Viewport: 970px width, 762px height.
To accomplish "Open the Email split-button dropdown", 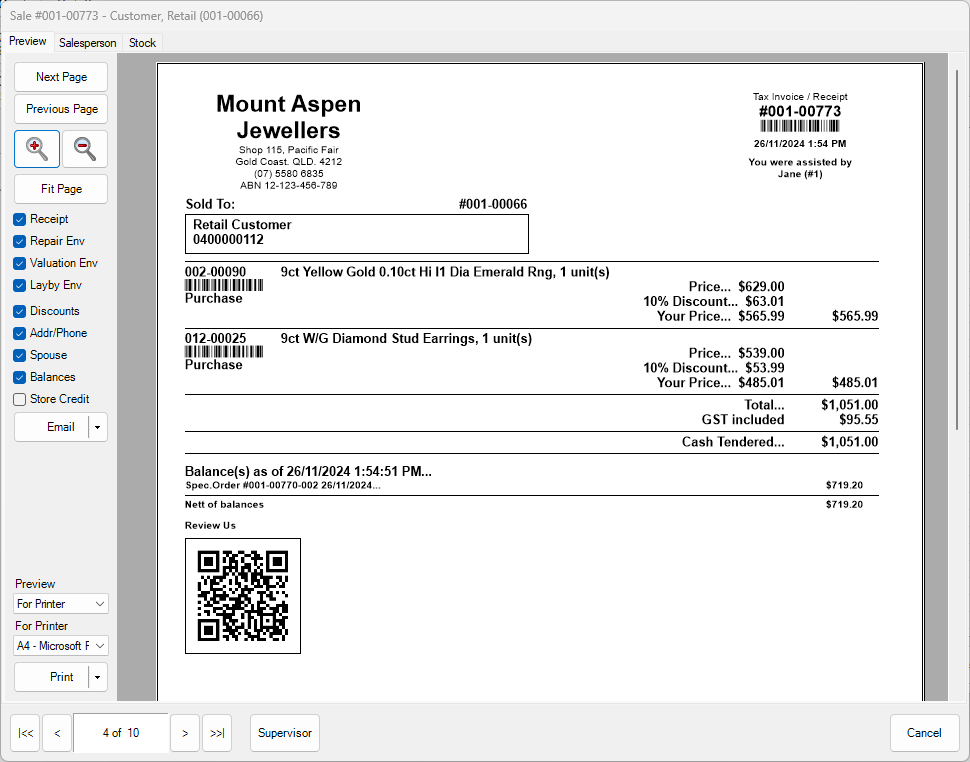I will click(x=97, y=427).
